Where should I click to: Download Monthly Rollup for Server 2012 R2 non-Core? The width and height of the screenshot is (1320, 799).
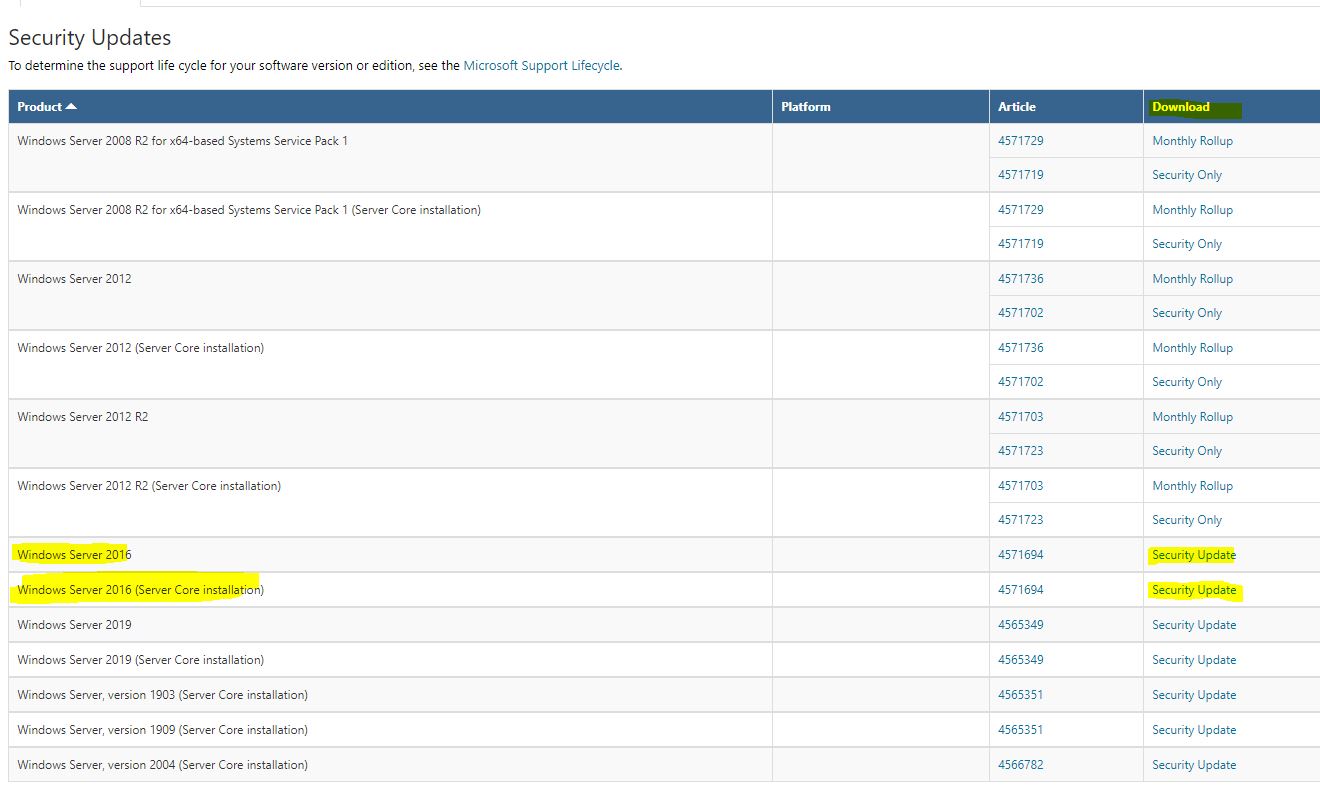(x=1192, y=417)
